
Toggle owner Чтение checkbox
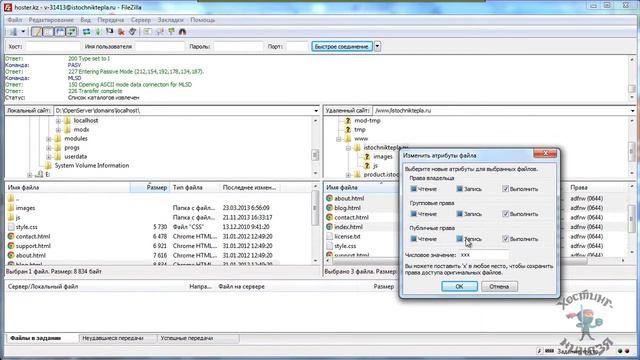[413, 189]
